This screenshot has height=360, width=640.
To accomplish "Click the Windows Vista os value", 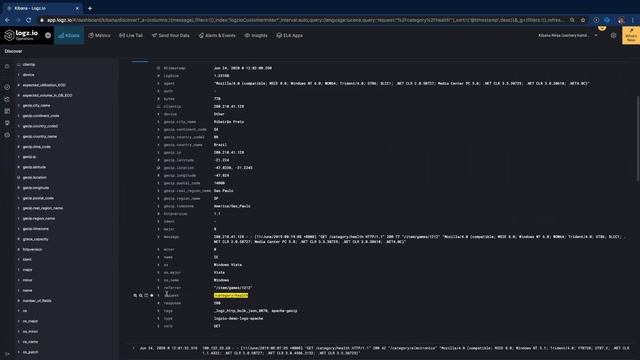I will point(228,265).
